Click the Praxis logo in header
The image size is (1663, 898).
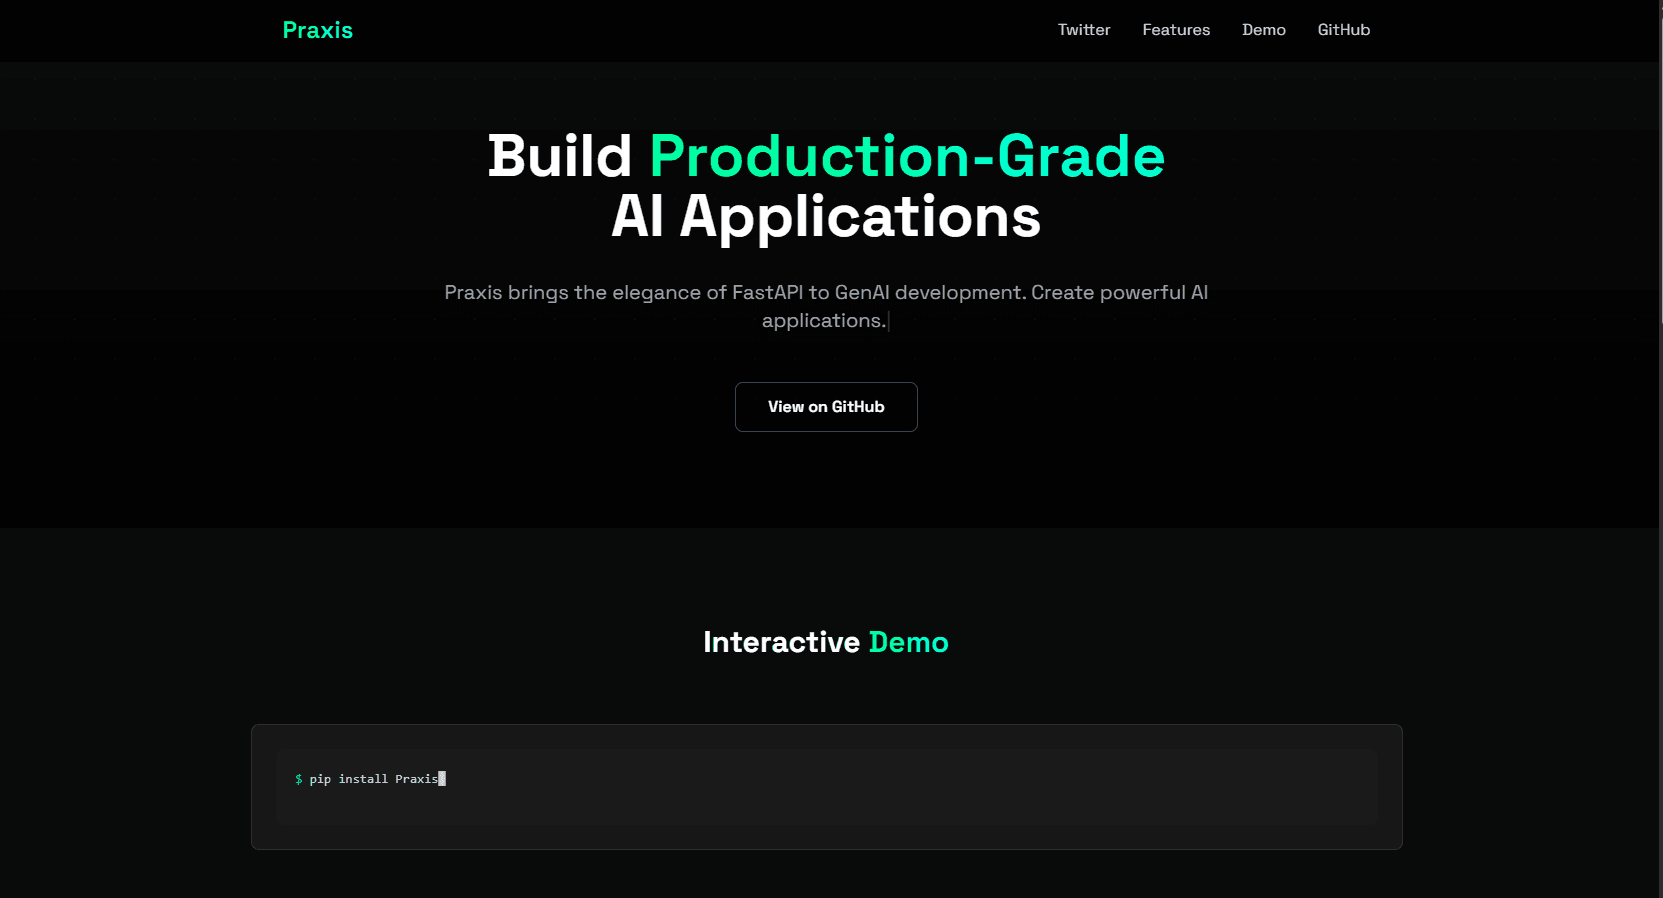click(317, 30)
